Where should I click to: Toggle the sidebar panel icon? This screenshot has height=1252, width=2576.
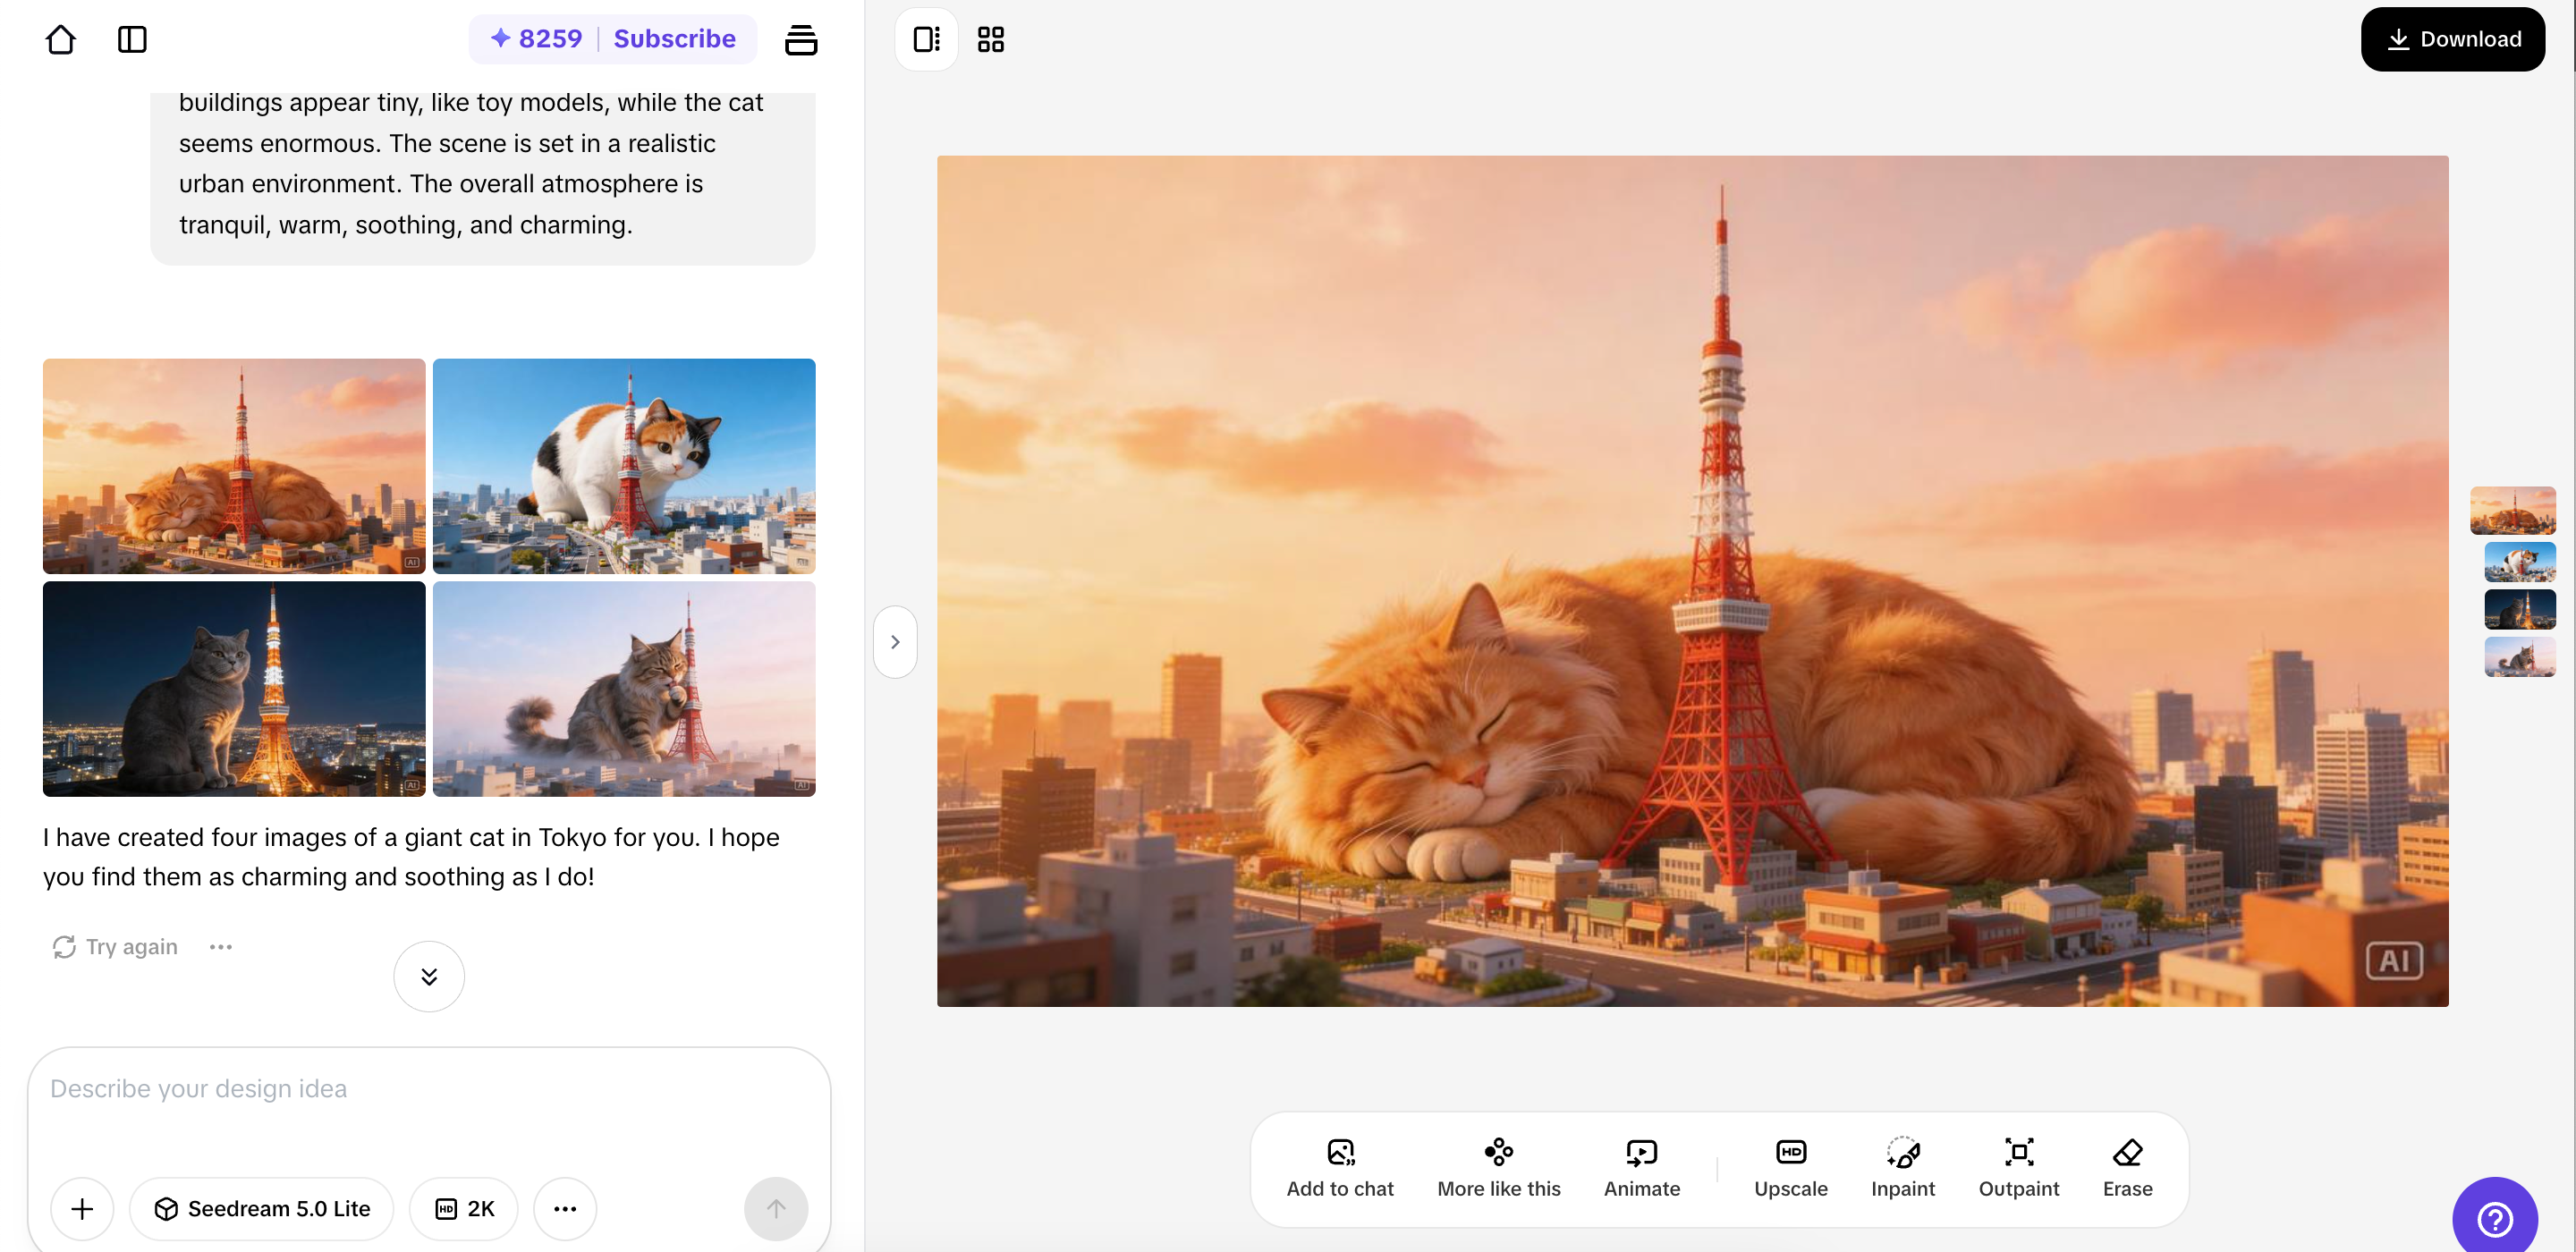(x=132, y=39)
